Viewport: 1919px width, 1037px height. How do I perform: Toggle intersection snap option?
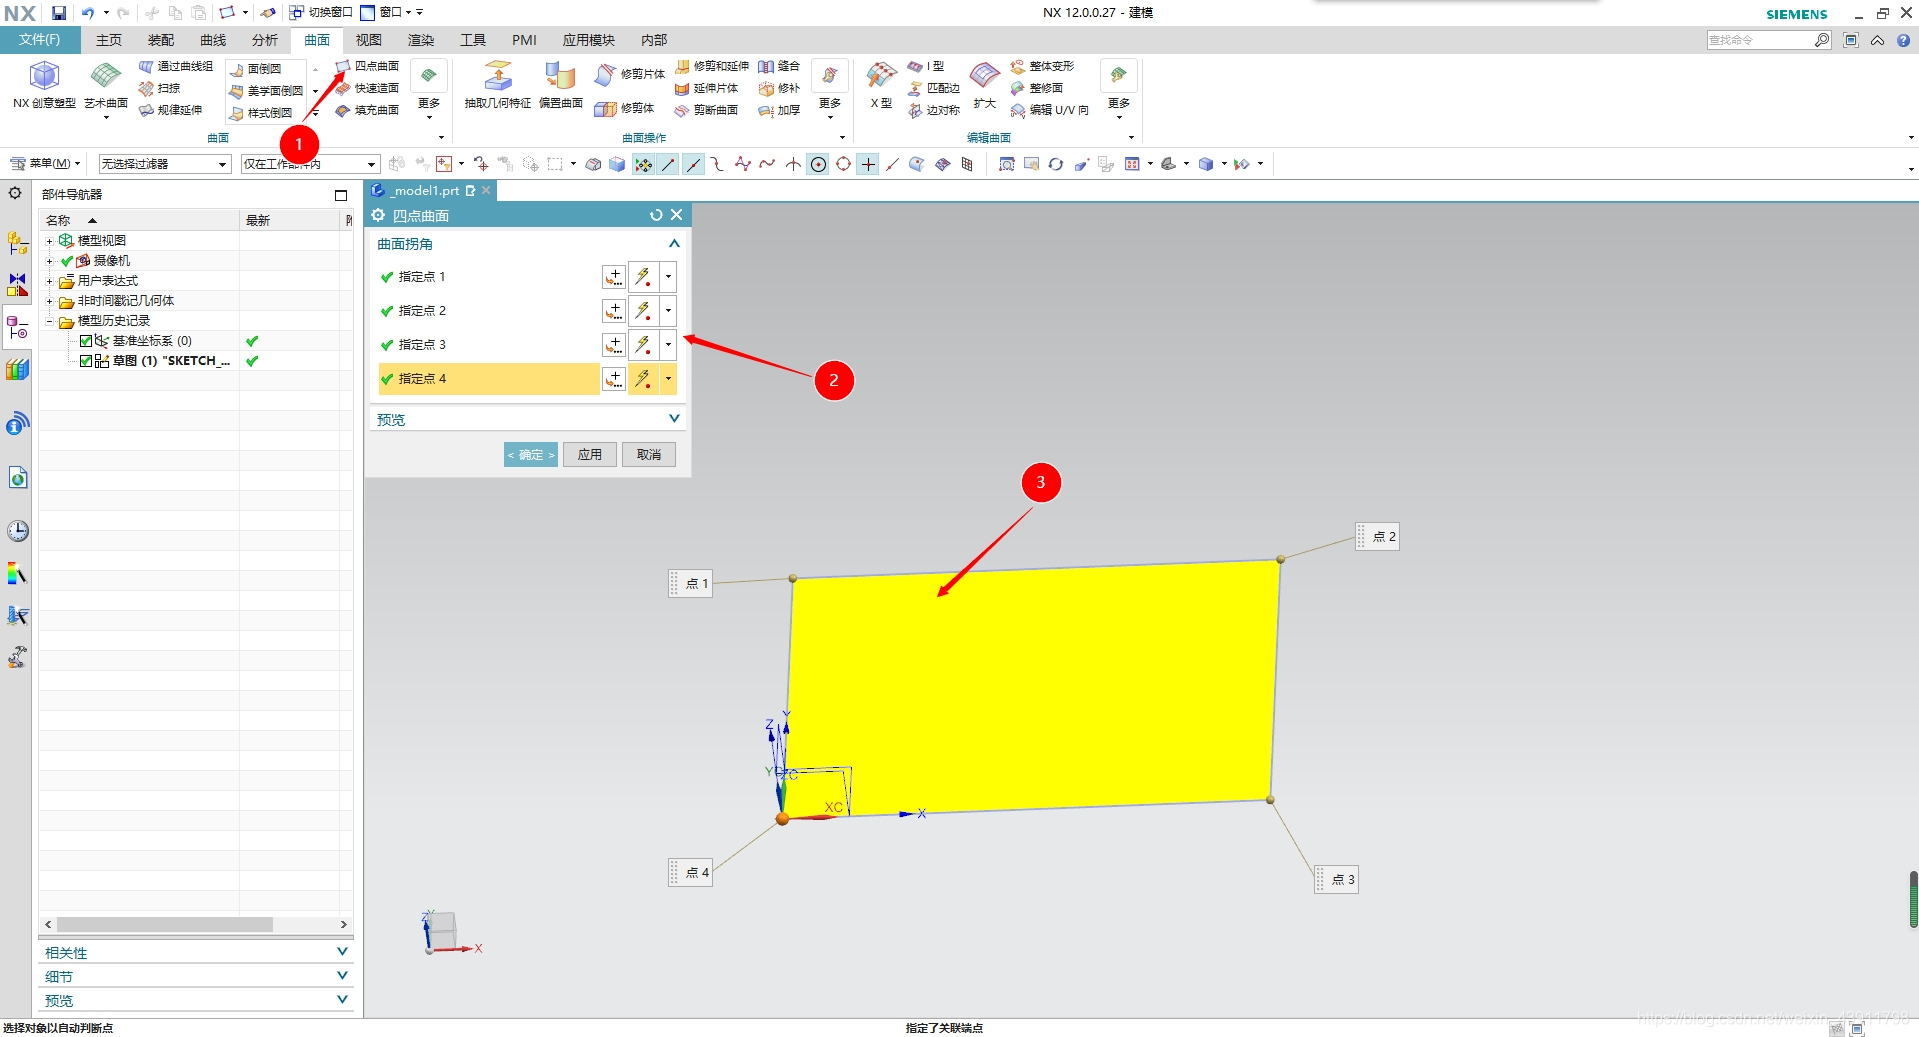point(793,164)
